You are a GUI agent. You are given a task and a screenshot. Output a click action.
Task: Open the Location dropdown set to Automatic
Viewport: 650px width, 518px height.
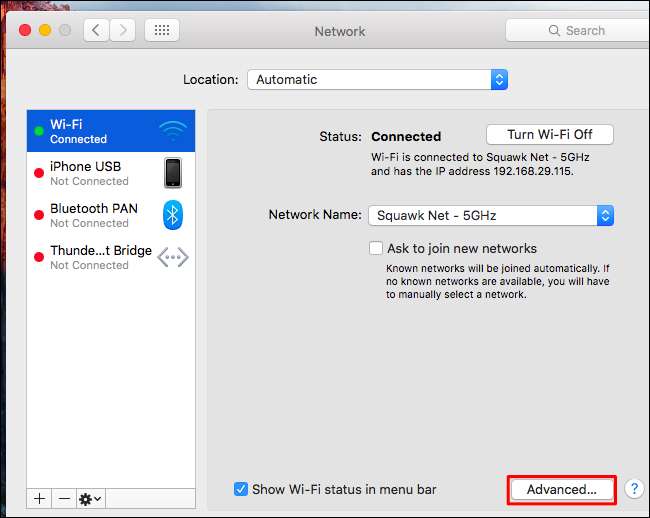tap(377, 79)
